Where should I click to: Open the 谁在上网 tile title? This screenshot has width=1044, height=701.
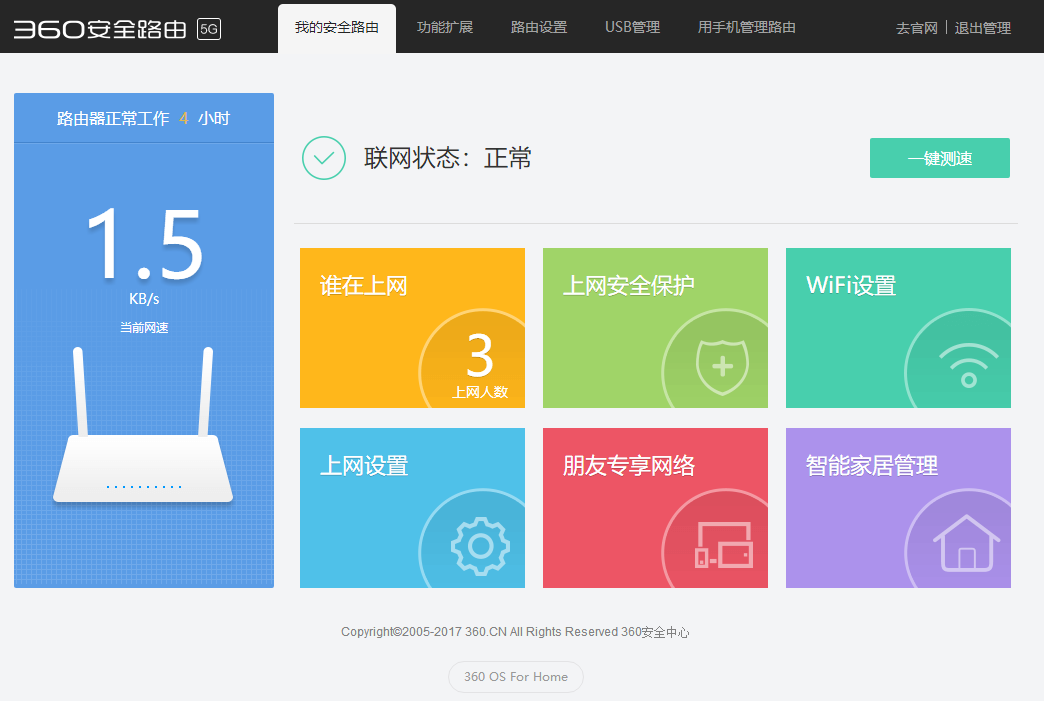[364, 286]
